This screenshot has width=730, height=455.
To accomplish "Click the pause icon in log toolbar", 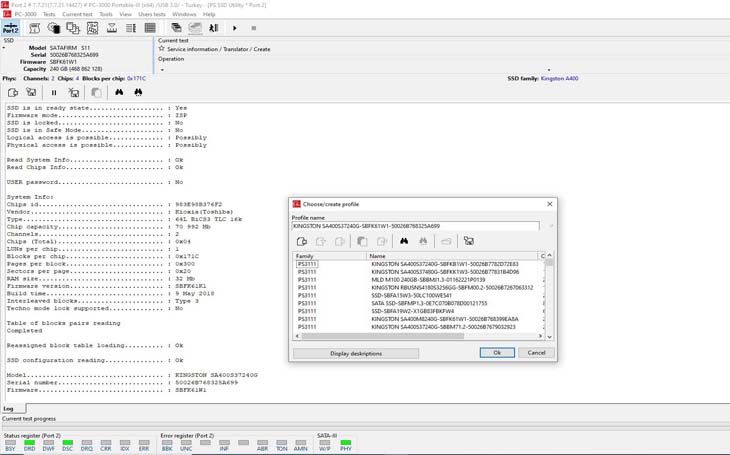I will [x=54, y=92].
